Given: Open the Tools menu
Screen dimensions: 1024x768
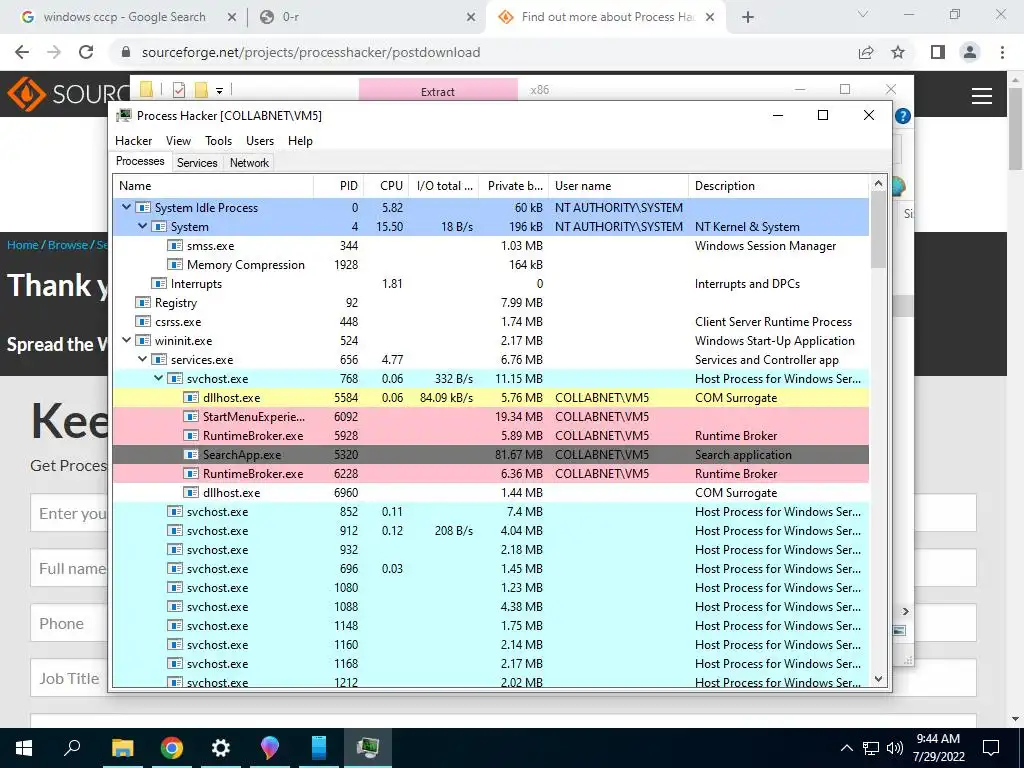Looking at the screenshot, I should (218, 140).
